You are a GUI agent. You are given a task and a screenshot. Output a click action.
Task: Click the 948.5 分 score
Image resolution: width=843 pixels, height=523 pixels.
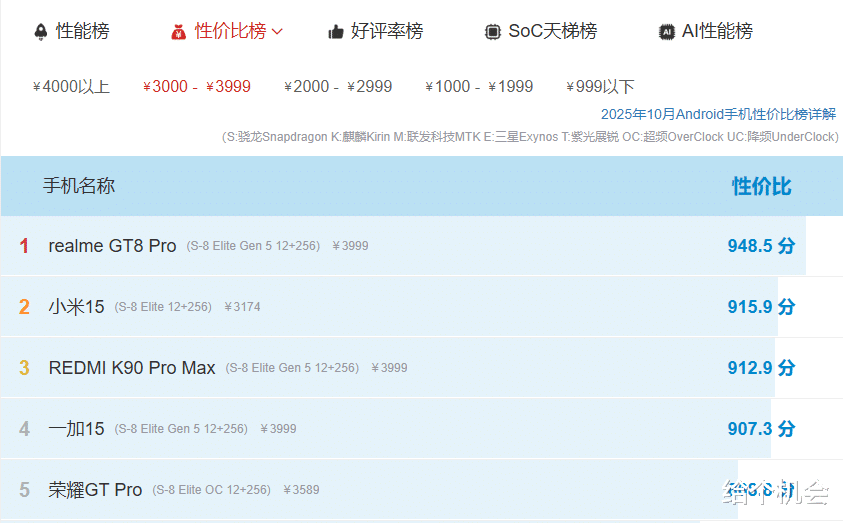[761, 246]
